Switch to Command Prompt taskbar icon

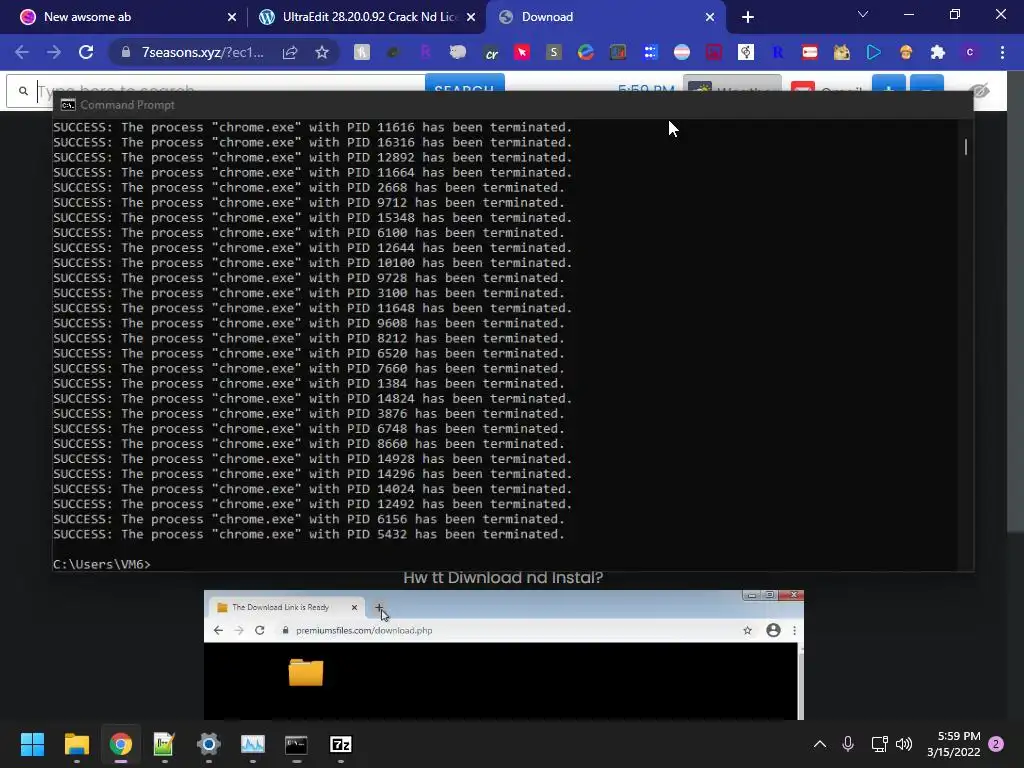click(296, 744)
